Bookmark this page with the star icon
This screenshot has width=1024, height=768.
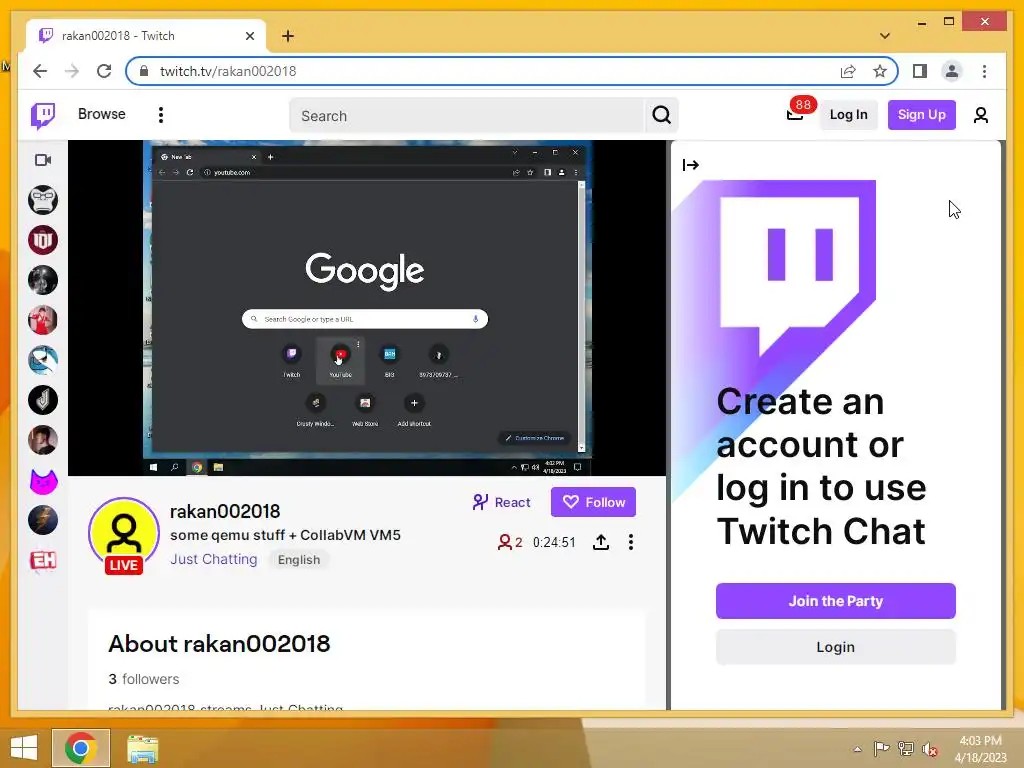tap(880, 71)
